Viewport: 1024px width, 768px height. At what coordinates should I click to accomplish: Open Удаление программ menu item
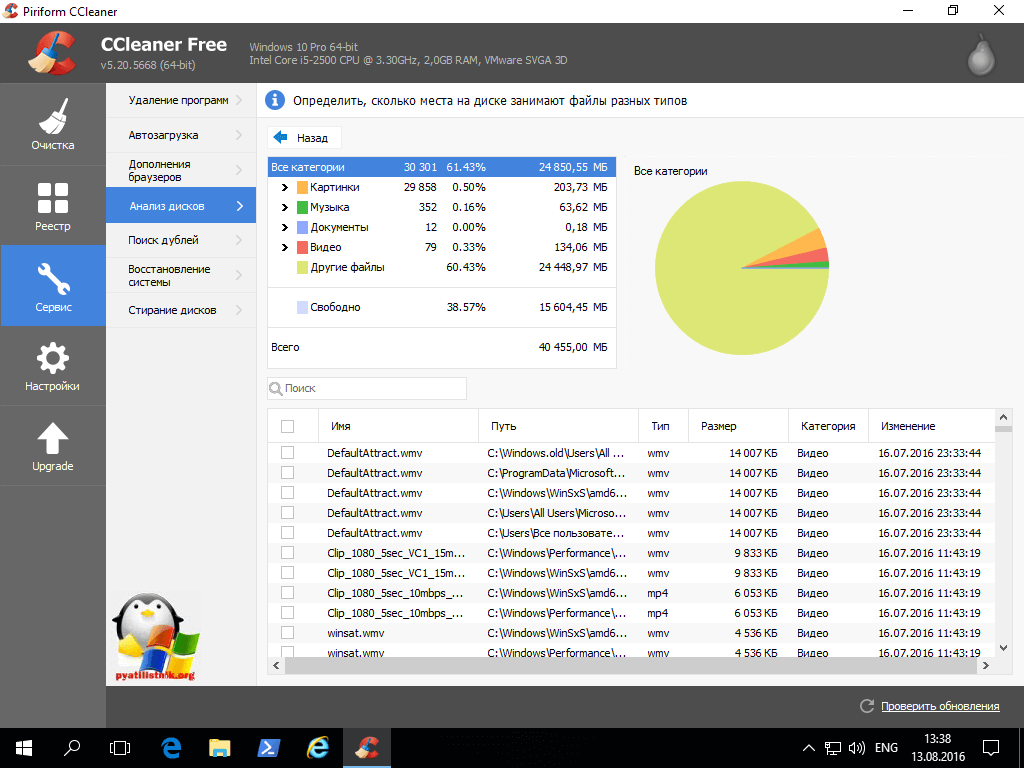[181, 100]
